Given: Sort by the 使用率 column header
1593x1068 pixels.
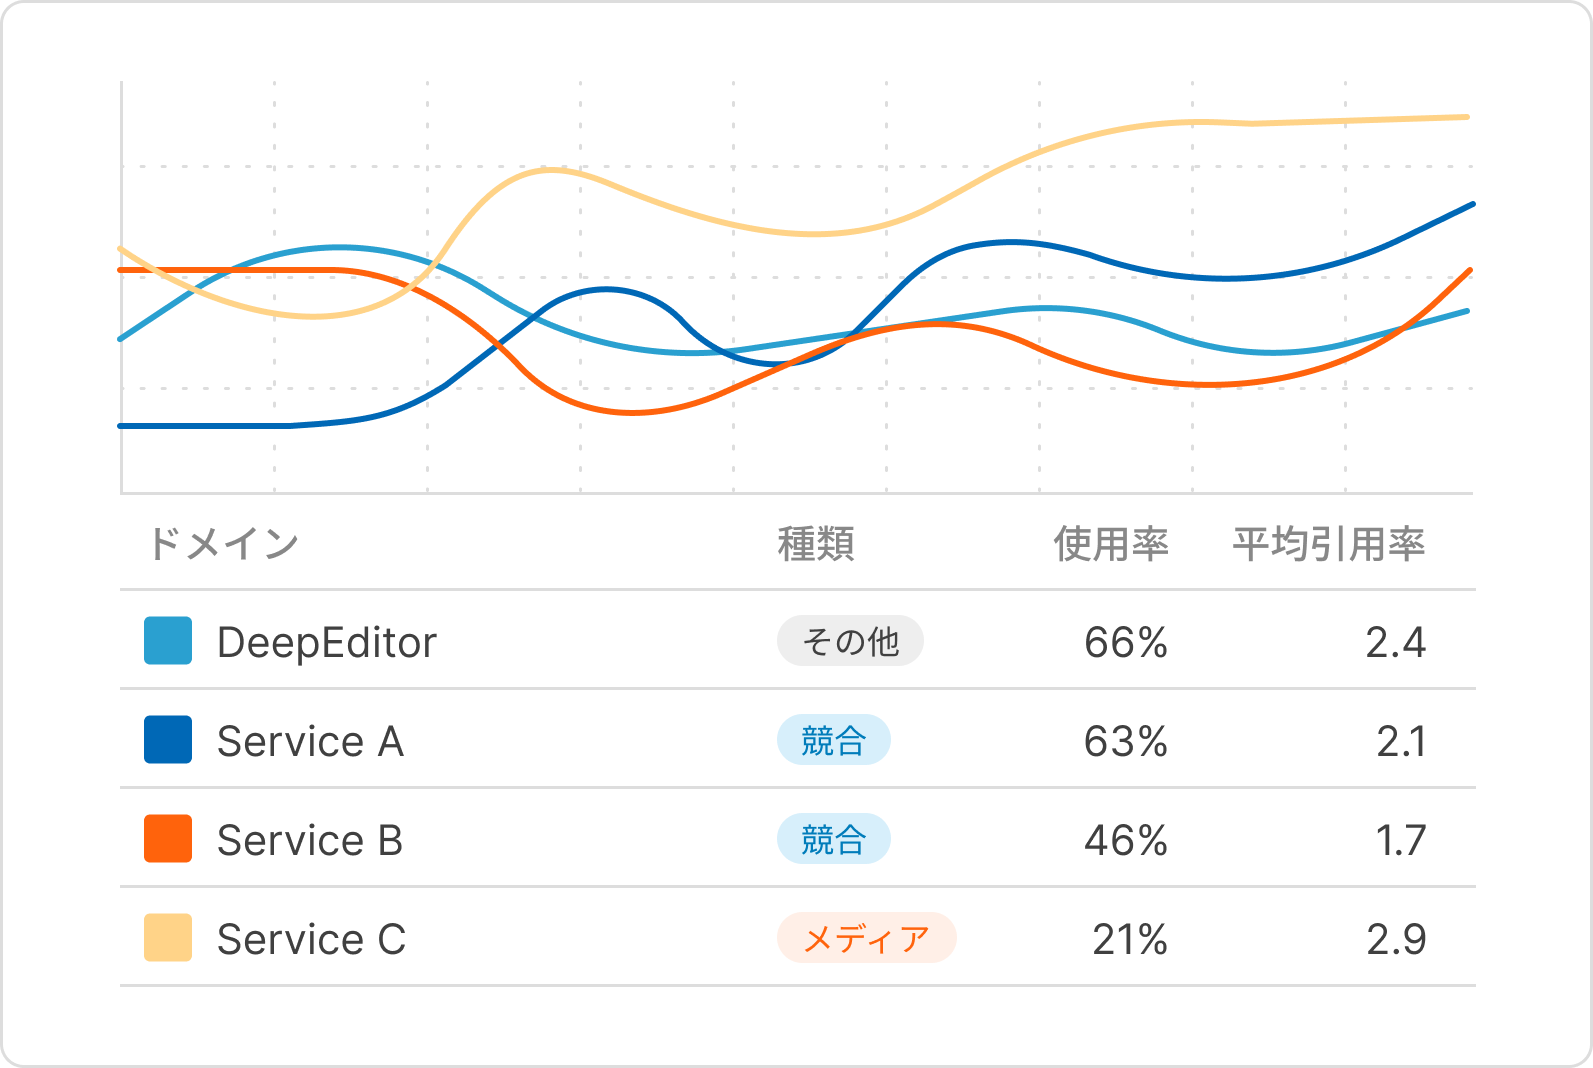Looking at the screenshot, I should point(1110,544).
